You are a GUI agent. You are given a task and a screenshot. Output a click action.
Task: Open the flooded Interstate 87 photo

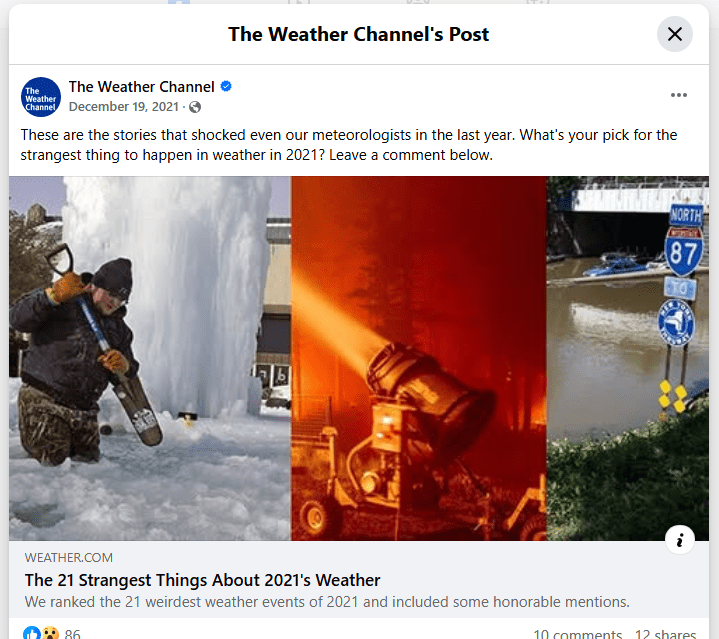(628, 358)
